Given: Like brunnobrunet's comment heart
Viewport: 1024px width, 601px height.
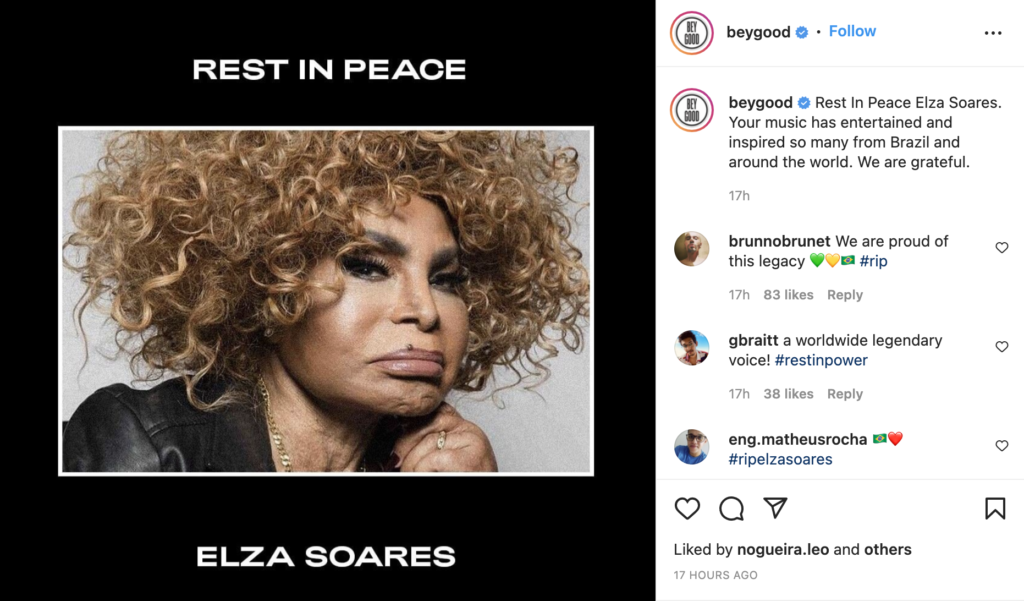Looking at the screenshot, I should pyautogui.click(x=1002, y=248).
